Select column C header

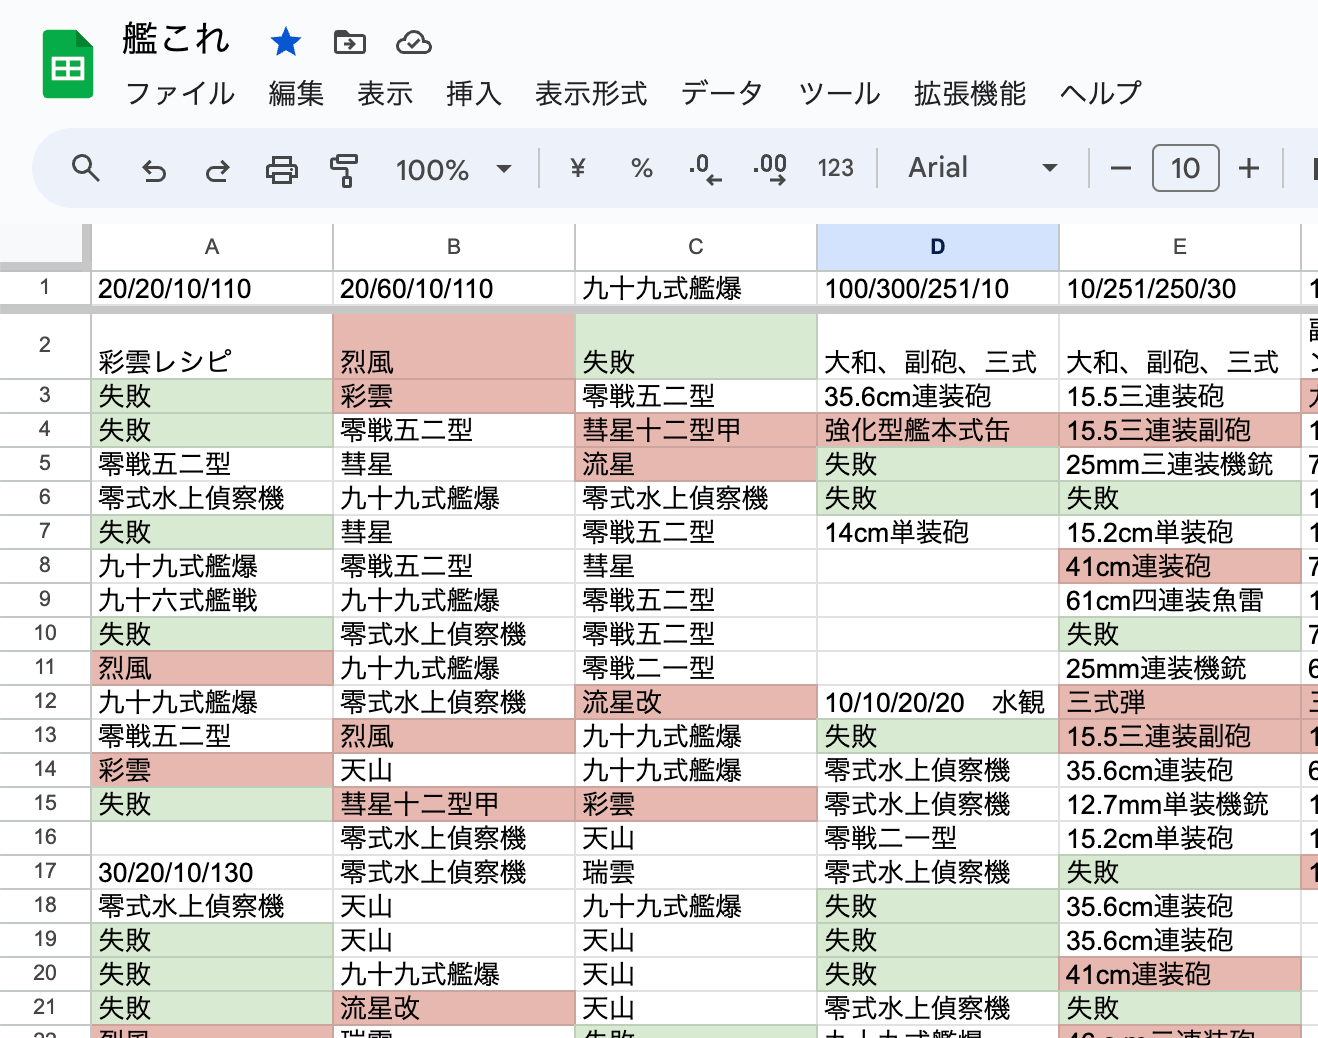point(696,247)
